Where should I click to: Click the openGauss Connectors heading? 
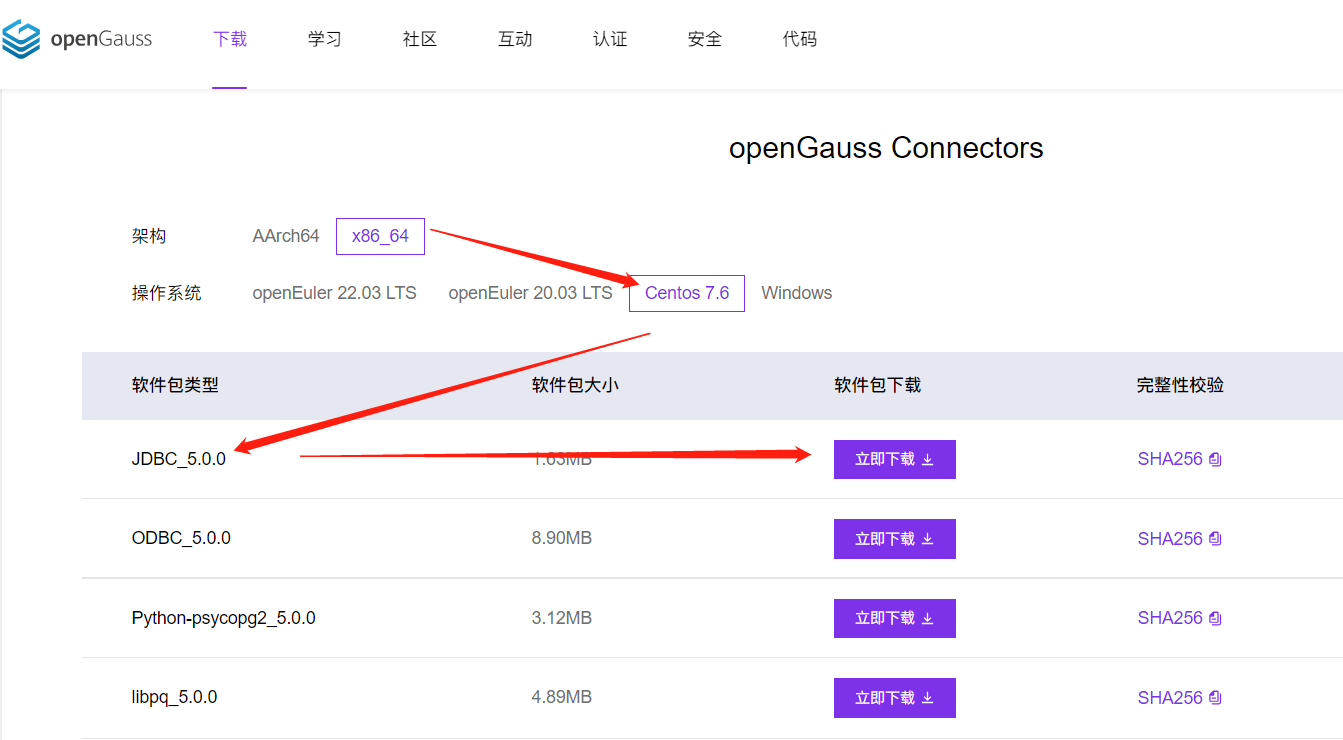(886, 148)
